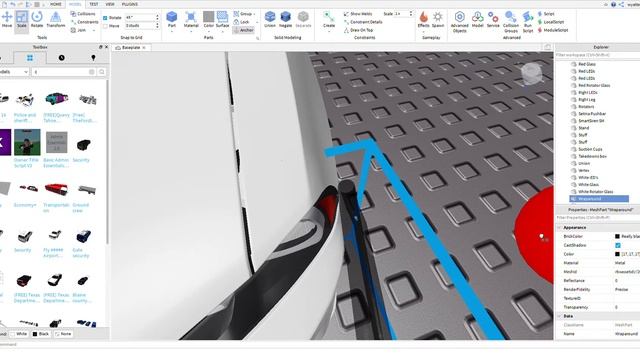Image resolution: width=640 pixels, height=360 pixels.
Task: Toggle the Move snap checkbox
Action: (x=105, y=26)
